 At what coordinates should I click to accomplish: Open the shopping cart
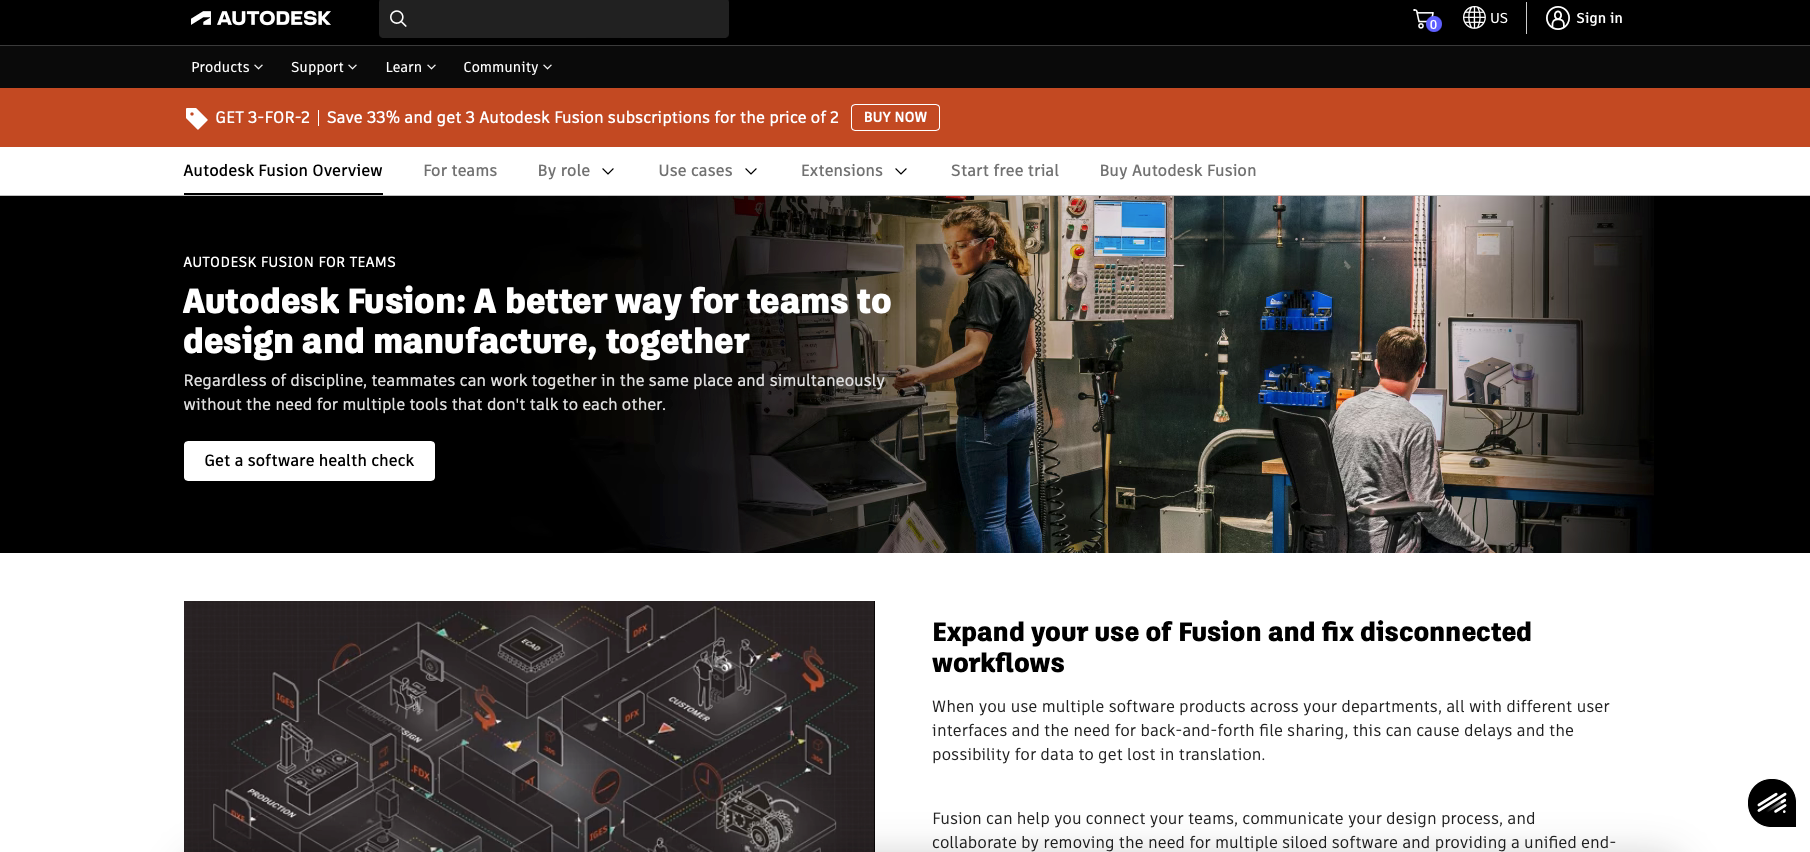click(1426, 19)
